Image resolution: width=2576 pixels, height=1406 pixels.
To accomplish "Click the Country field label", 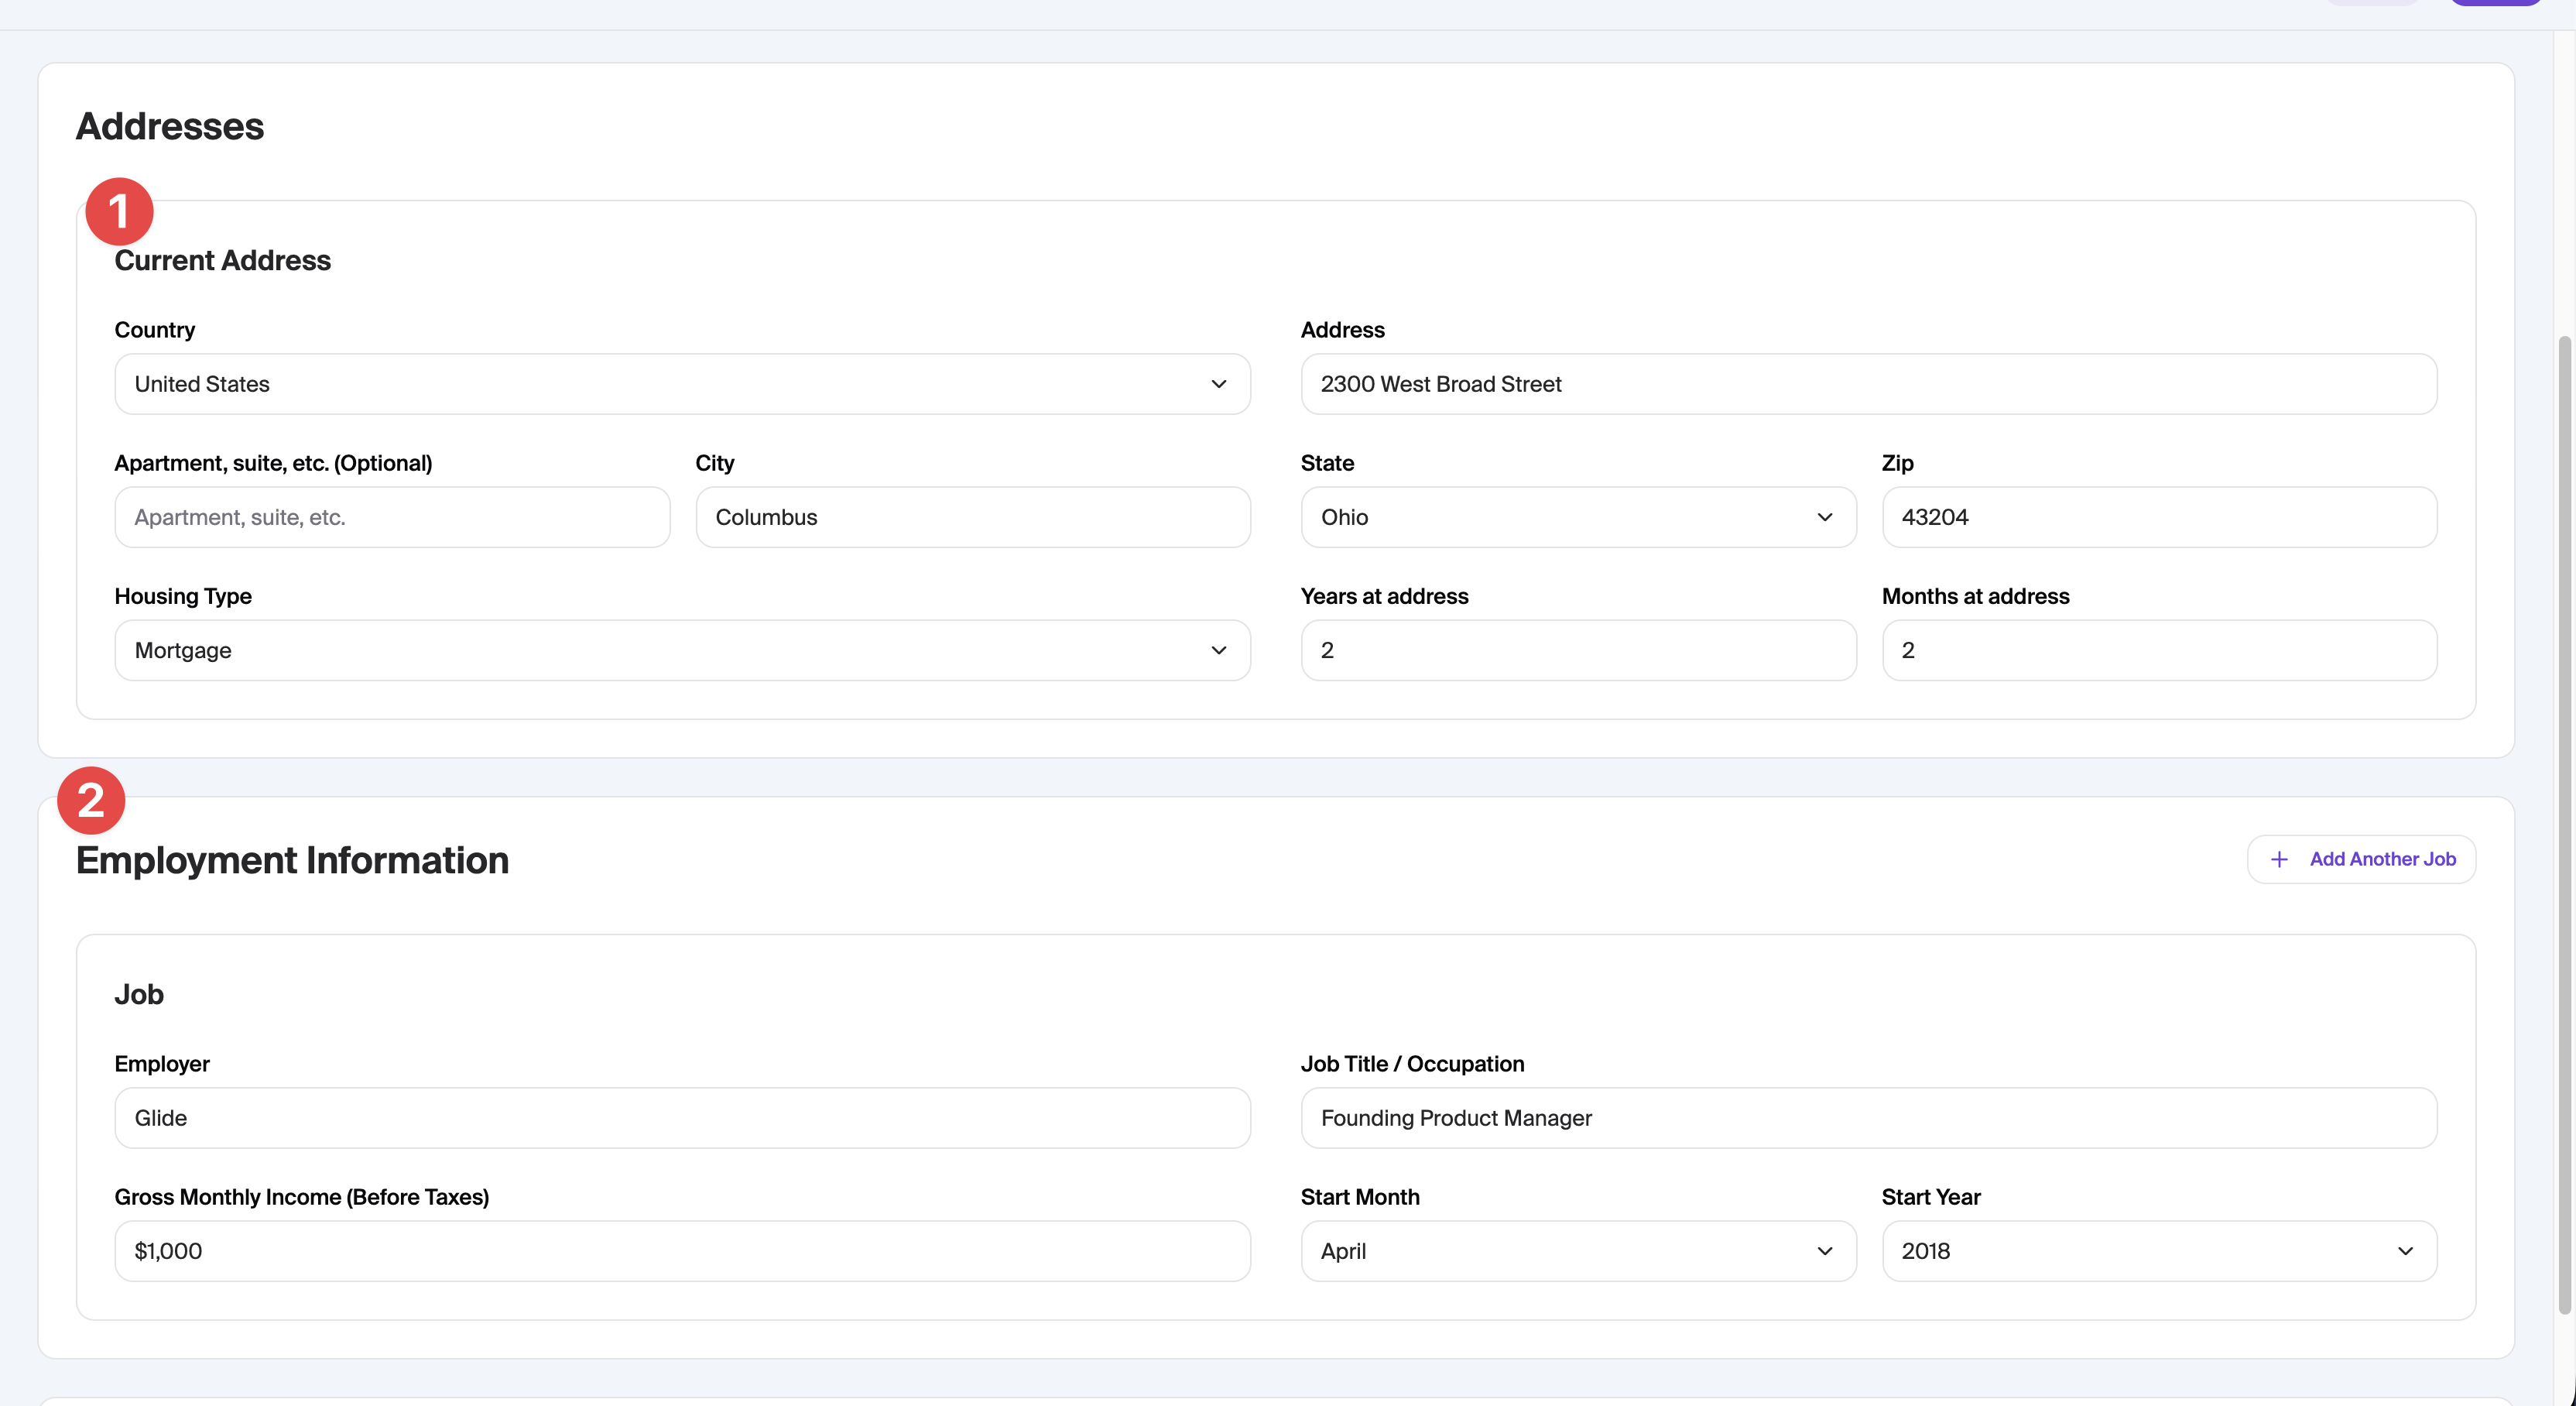I will (x=154, y=330).
